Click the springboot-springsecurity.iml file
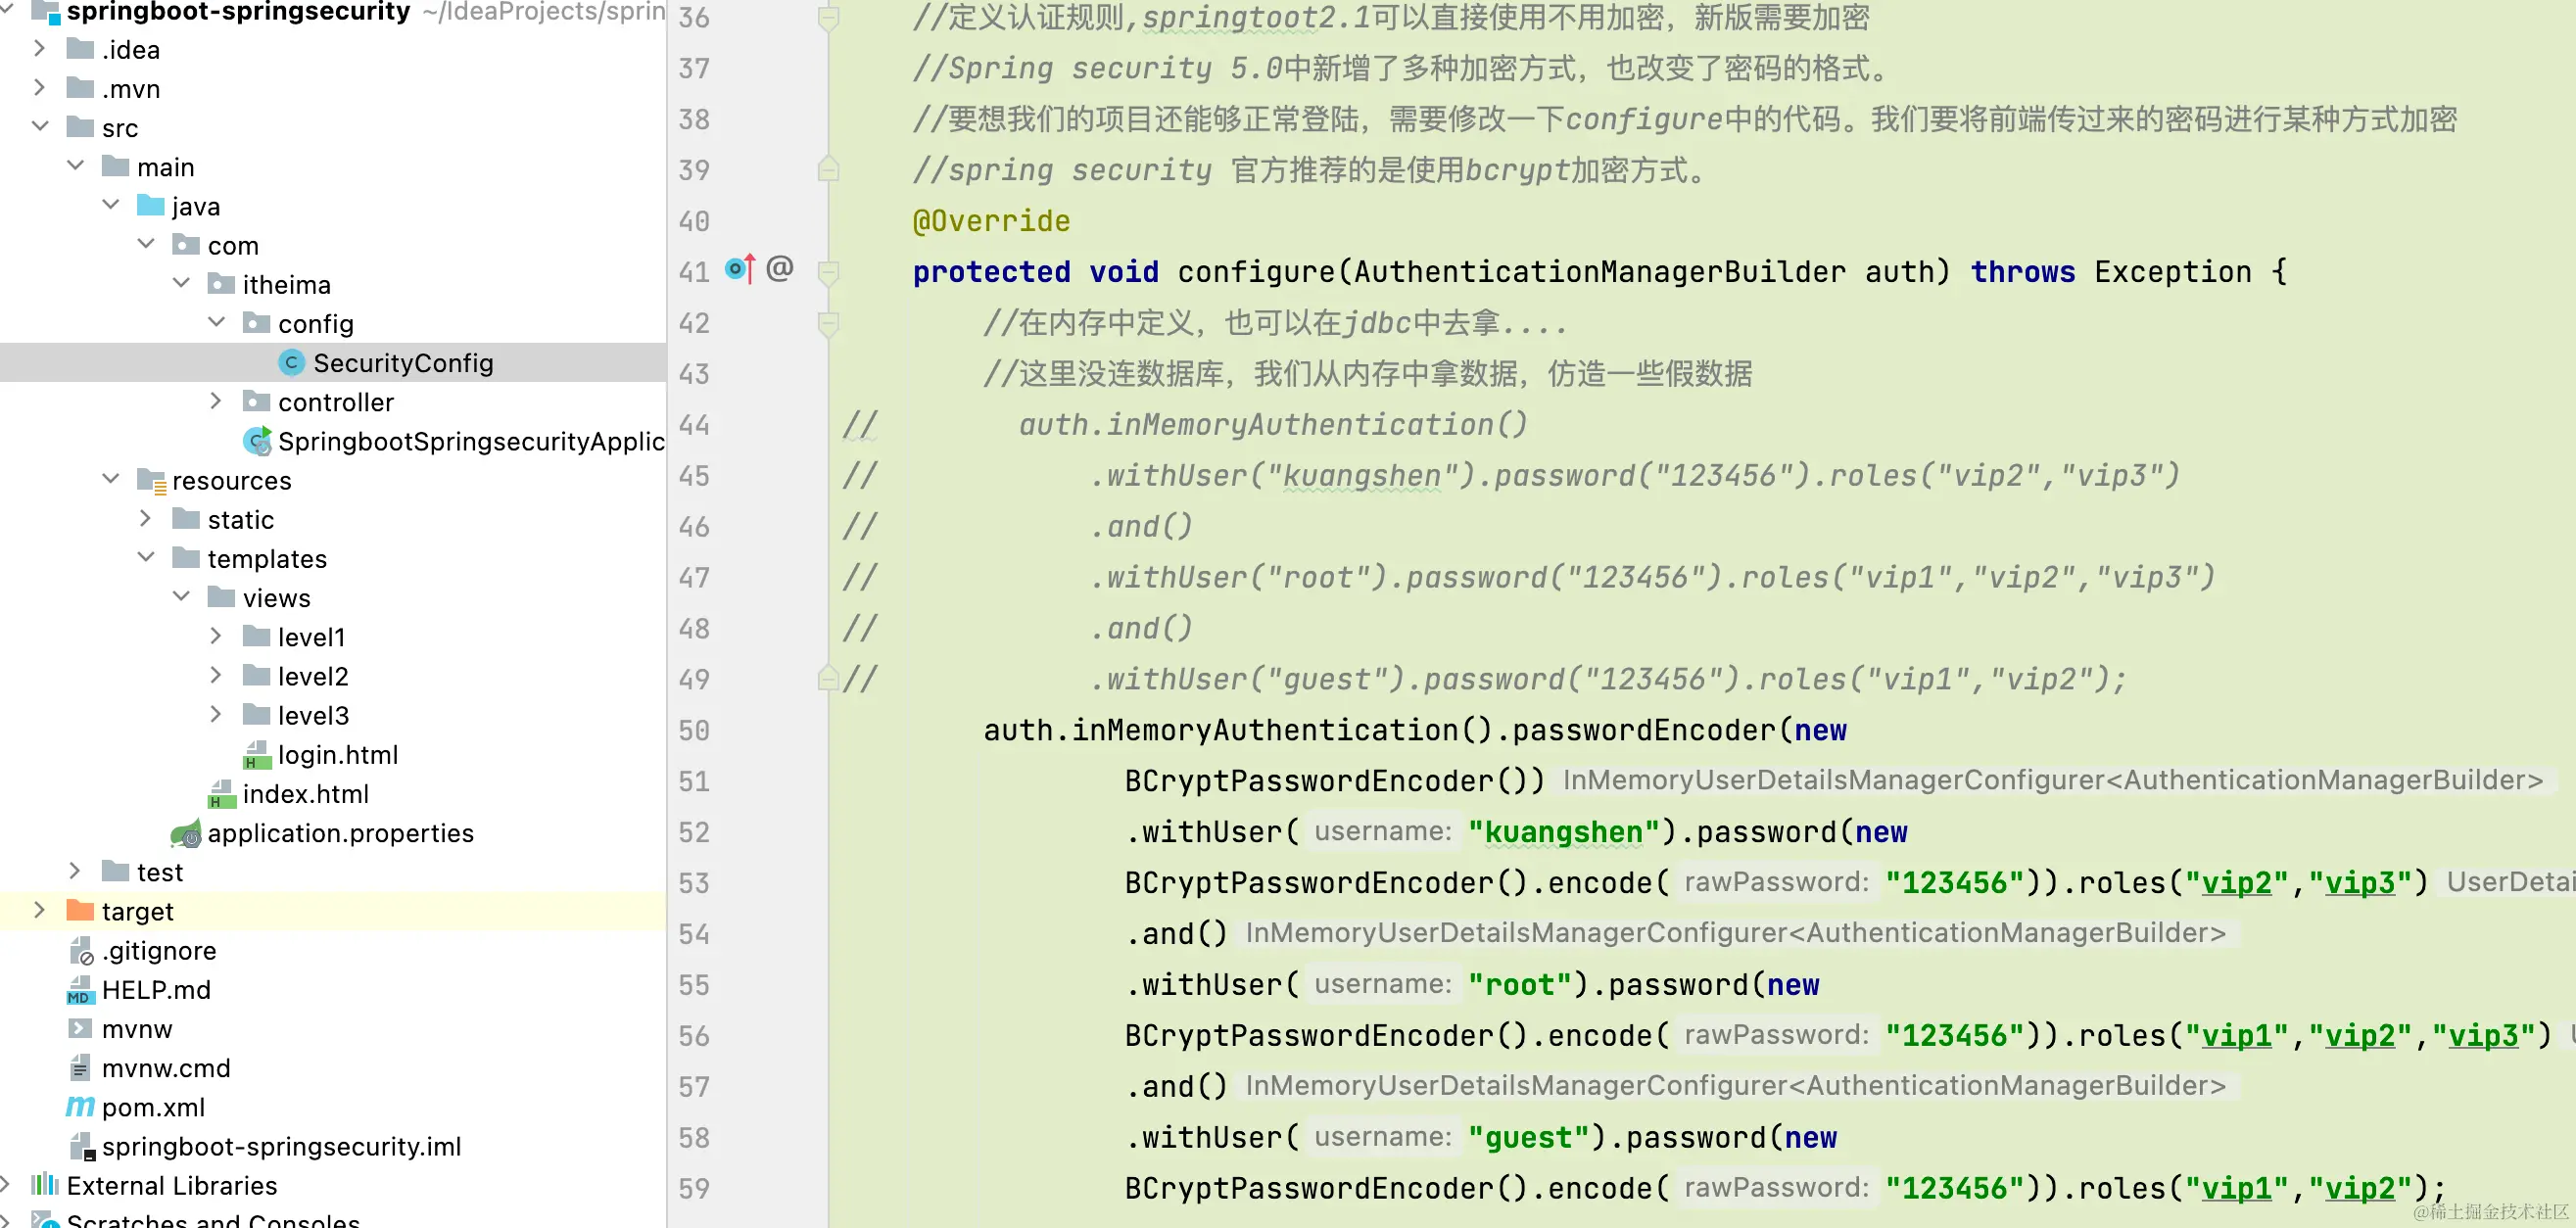The height and width of the screenshot is (1228, 2576). tap(281, 1146)
